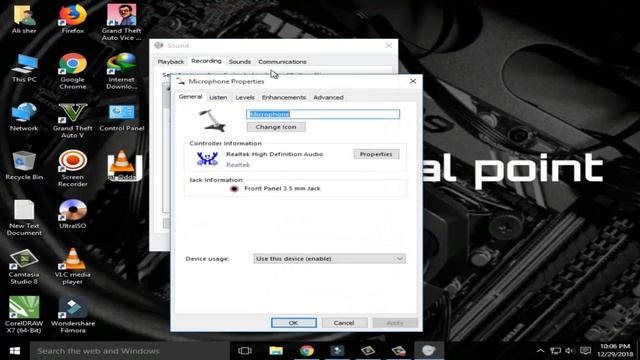Switch to Playback tab in Sound window
640x360 pixels.
[x=171, y=62]
